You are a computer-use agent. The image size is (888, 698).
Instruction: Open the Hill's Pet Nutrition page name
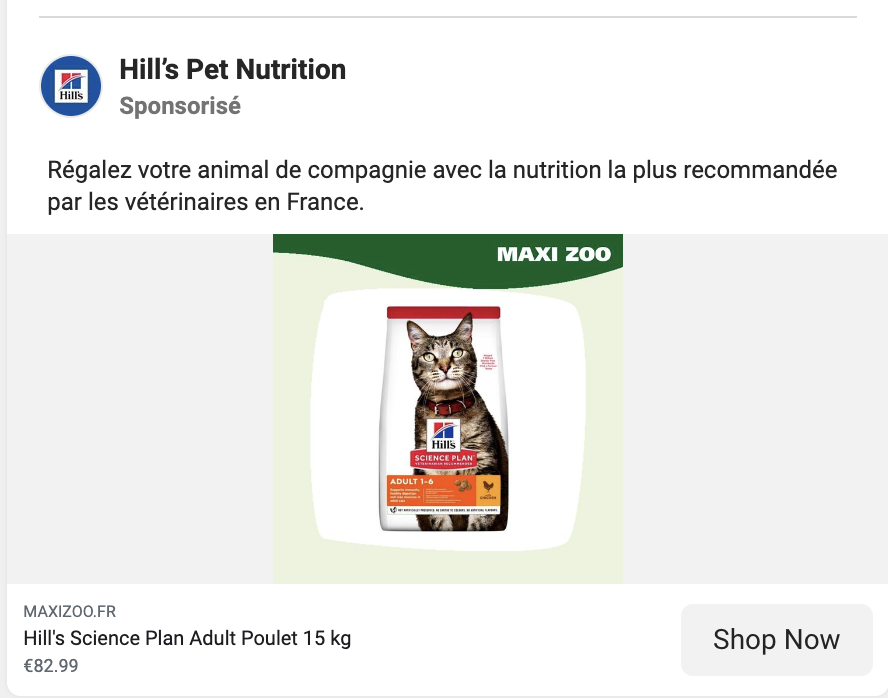click(232, 70)
